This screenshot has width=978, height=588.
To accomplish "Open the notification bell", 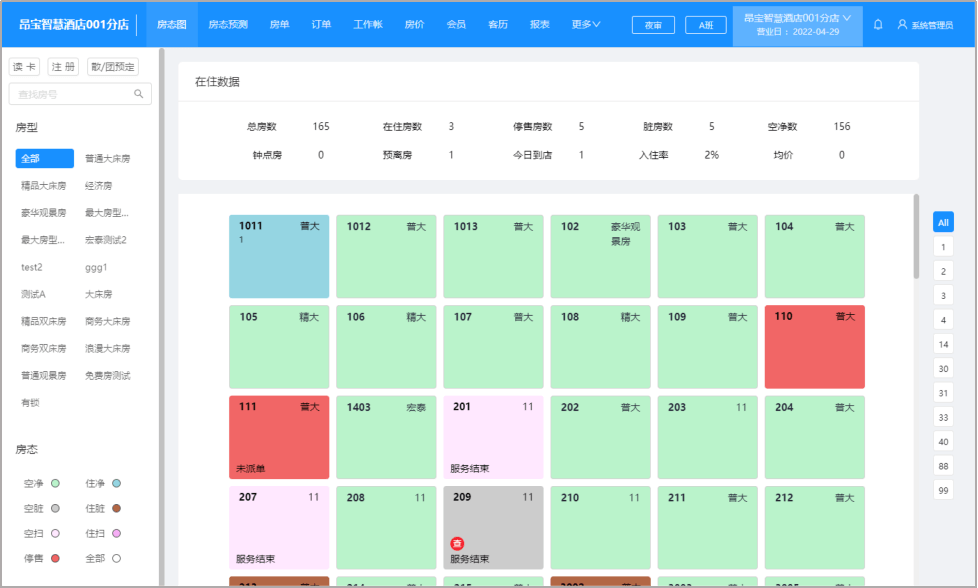I will click(x=878, y=25).
